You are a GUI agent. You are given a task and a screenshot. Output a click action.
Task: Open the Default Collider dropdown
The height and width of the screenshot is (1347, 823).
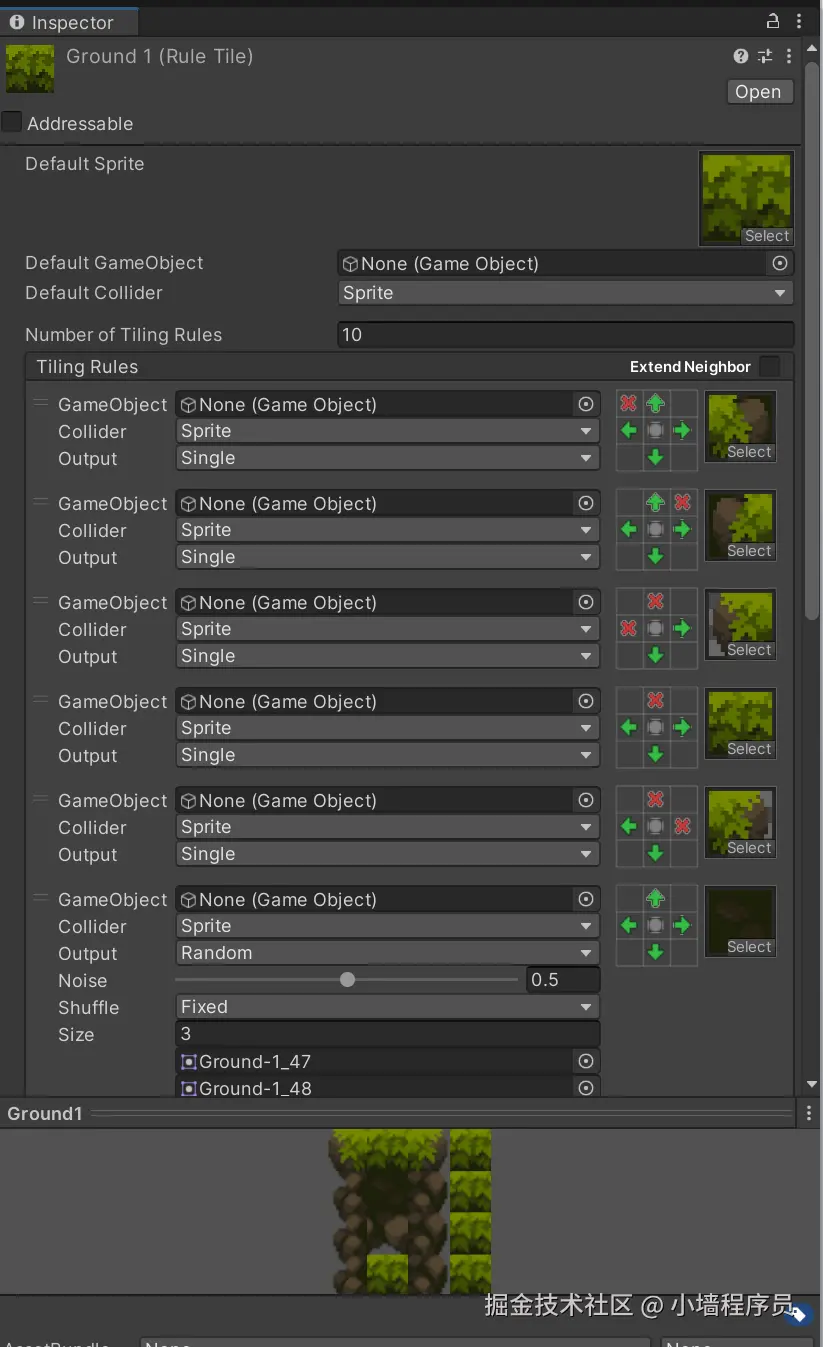566,293
